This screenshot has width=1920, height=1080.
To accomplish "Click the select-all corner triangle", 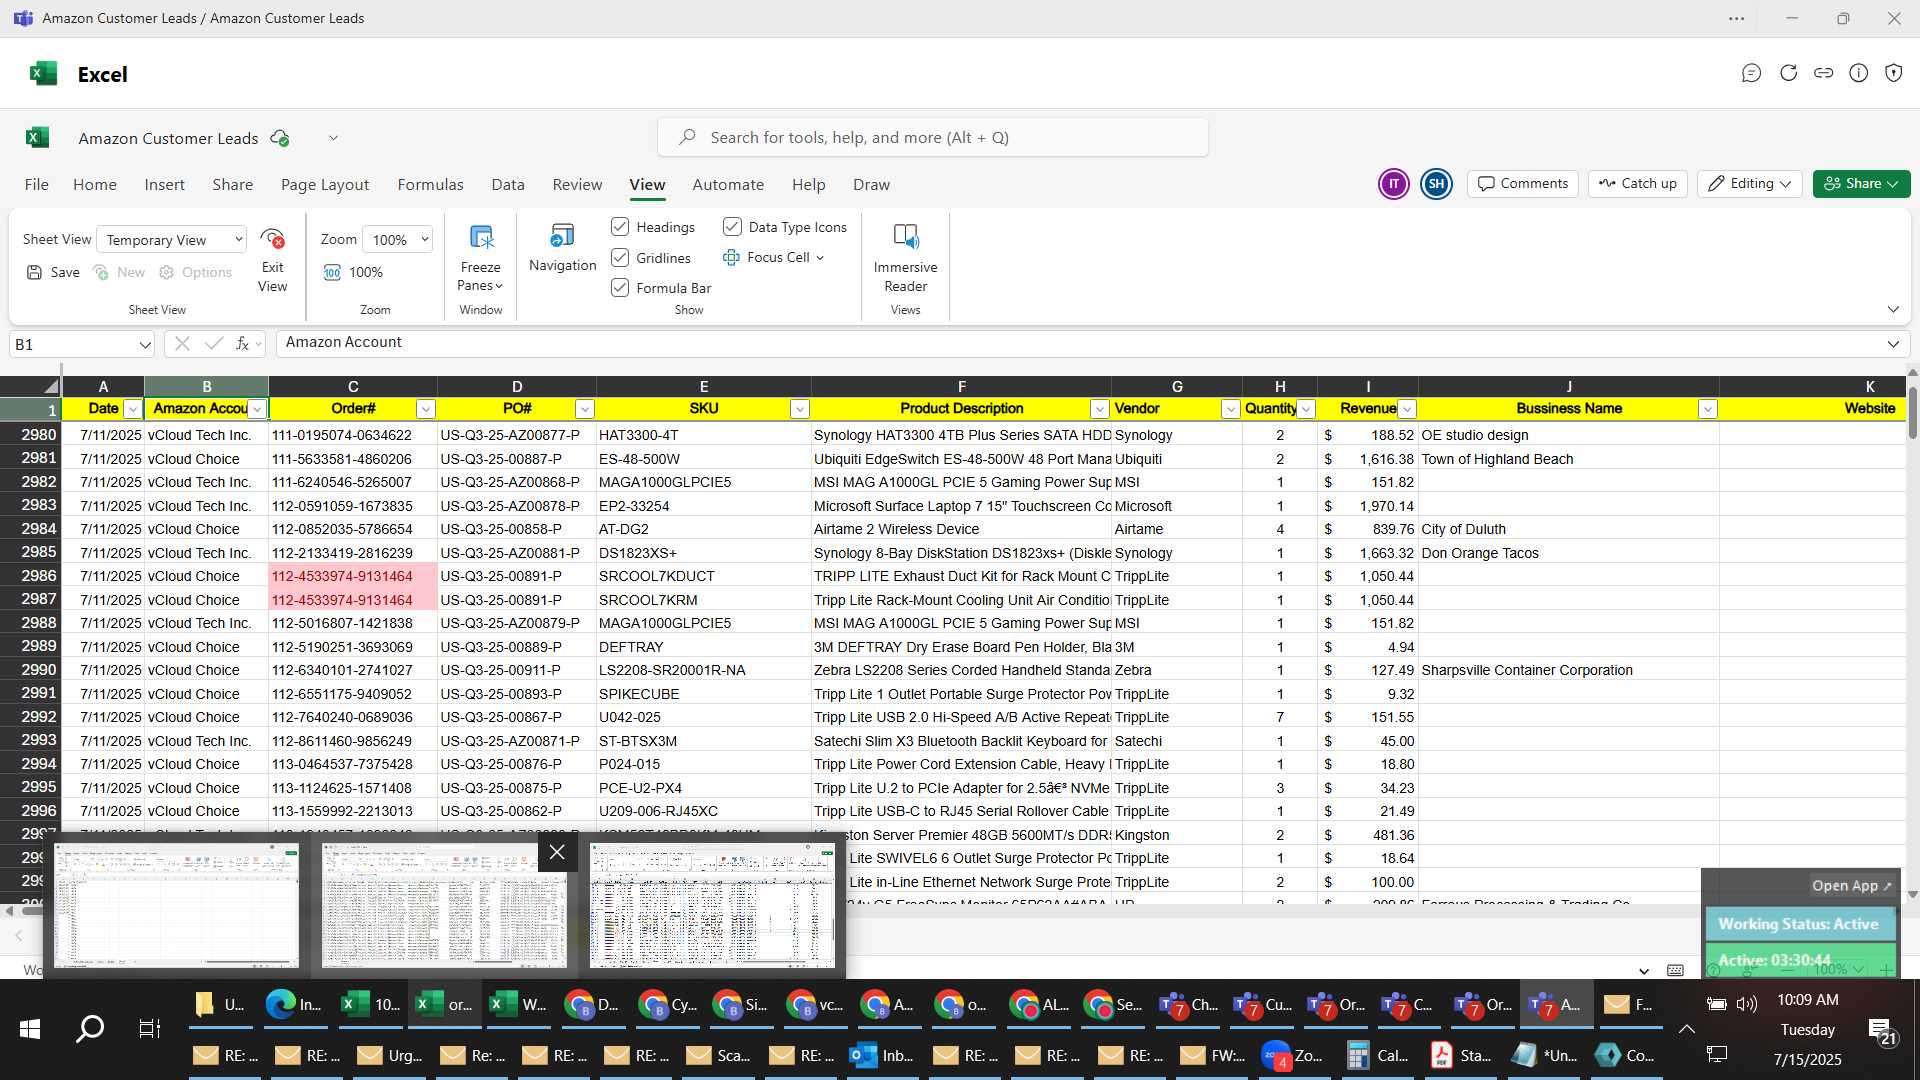I will click(x=51, y=386).
